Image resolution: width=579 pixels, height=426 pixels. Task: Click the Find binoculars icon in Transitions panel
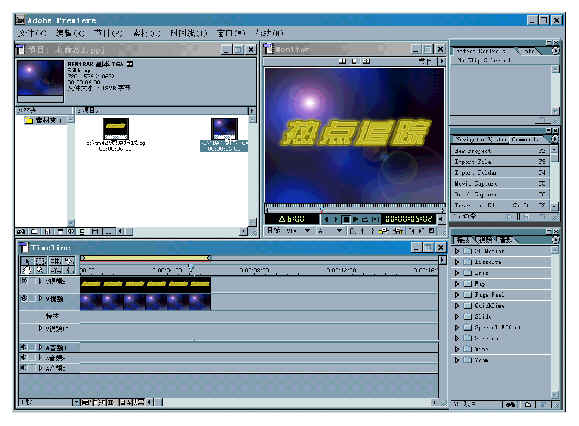click(510, 405)
